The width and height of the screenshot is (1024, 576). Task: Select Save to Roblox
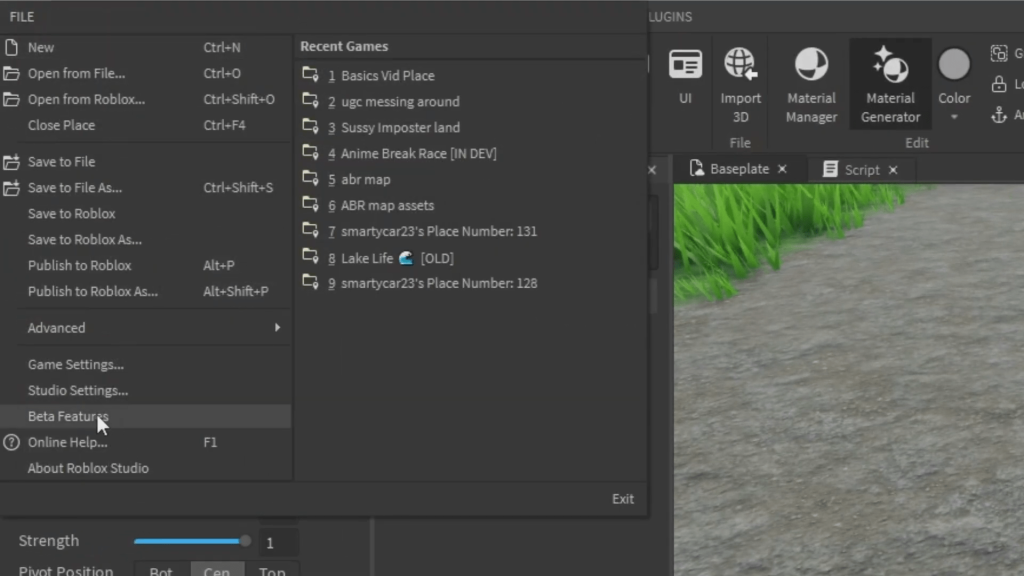coord(71,214)
